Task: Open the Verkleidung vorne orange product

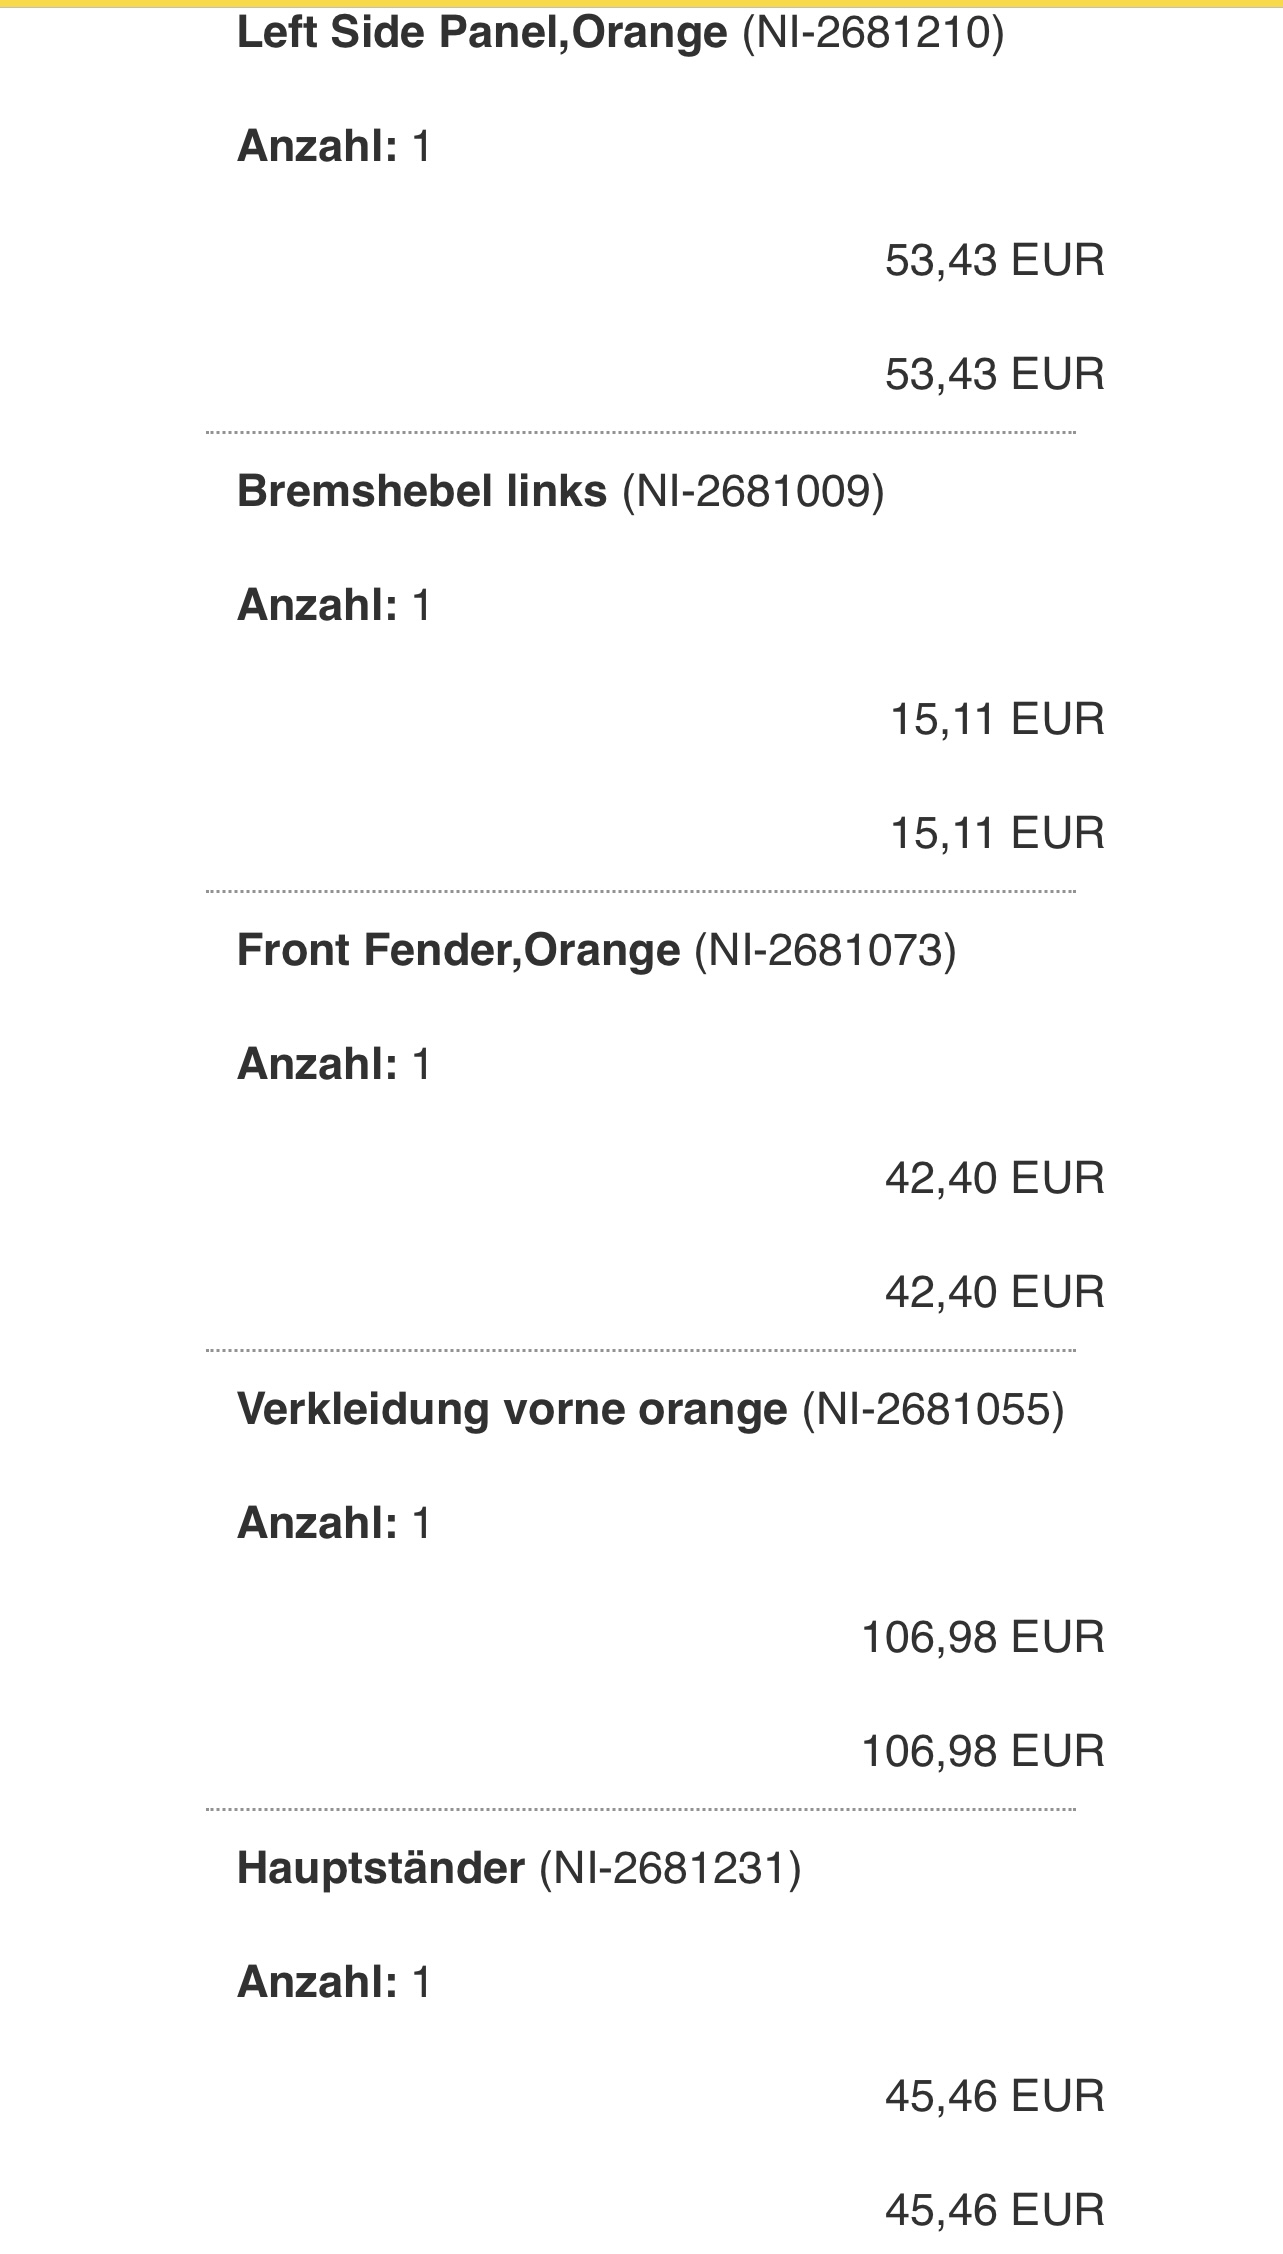Action: [x=511, y=1409]
